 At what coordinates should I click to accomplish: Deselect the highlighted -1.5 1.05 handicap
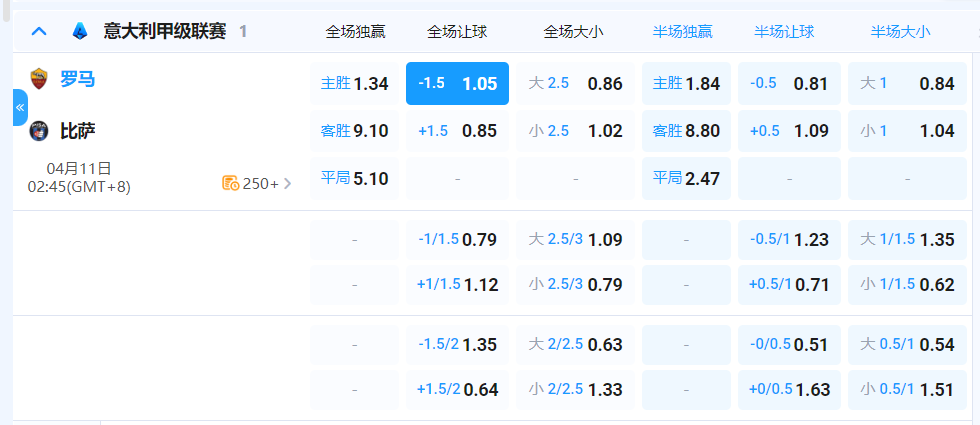[458, 83]
